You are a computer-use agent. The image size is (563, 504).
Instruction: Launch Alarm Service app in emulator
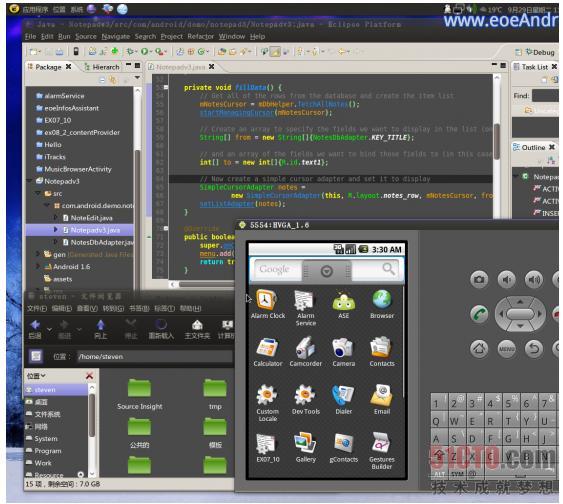click(x=306, y=308)
